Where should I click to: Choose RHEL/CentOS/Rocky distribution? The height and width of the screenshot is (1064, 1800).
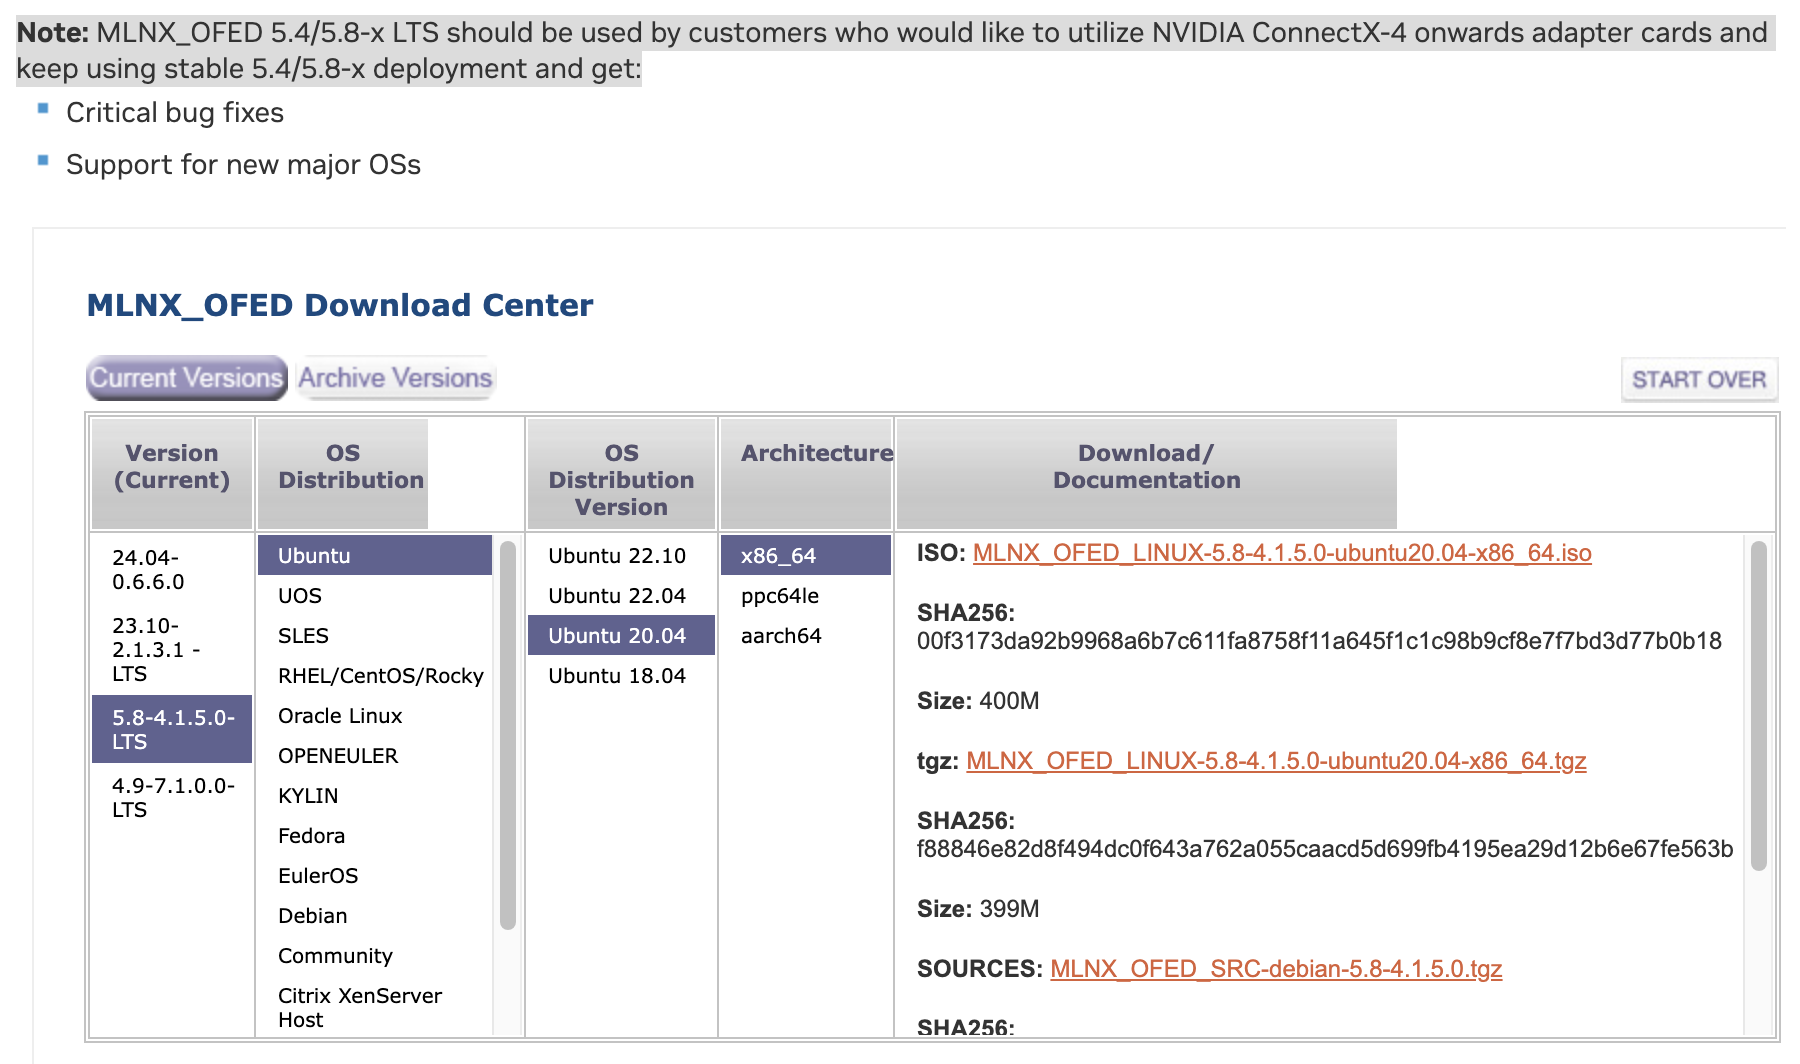click(375, 675)
